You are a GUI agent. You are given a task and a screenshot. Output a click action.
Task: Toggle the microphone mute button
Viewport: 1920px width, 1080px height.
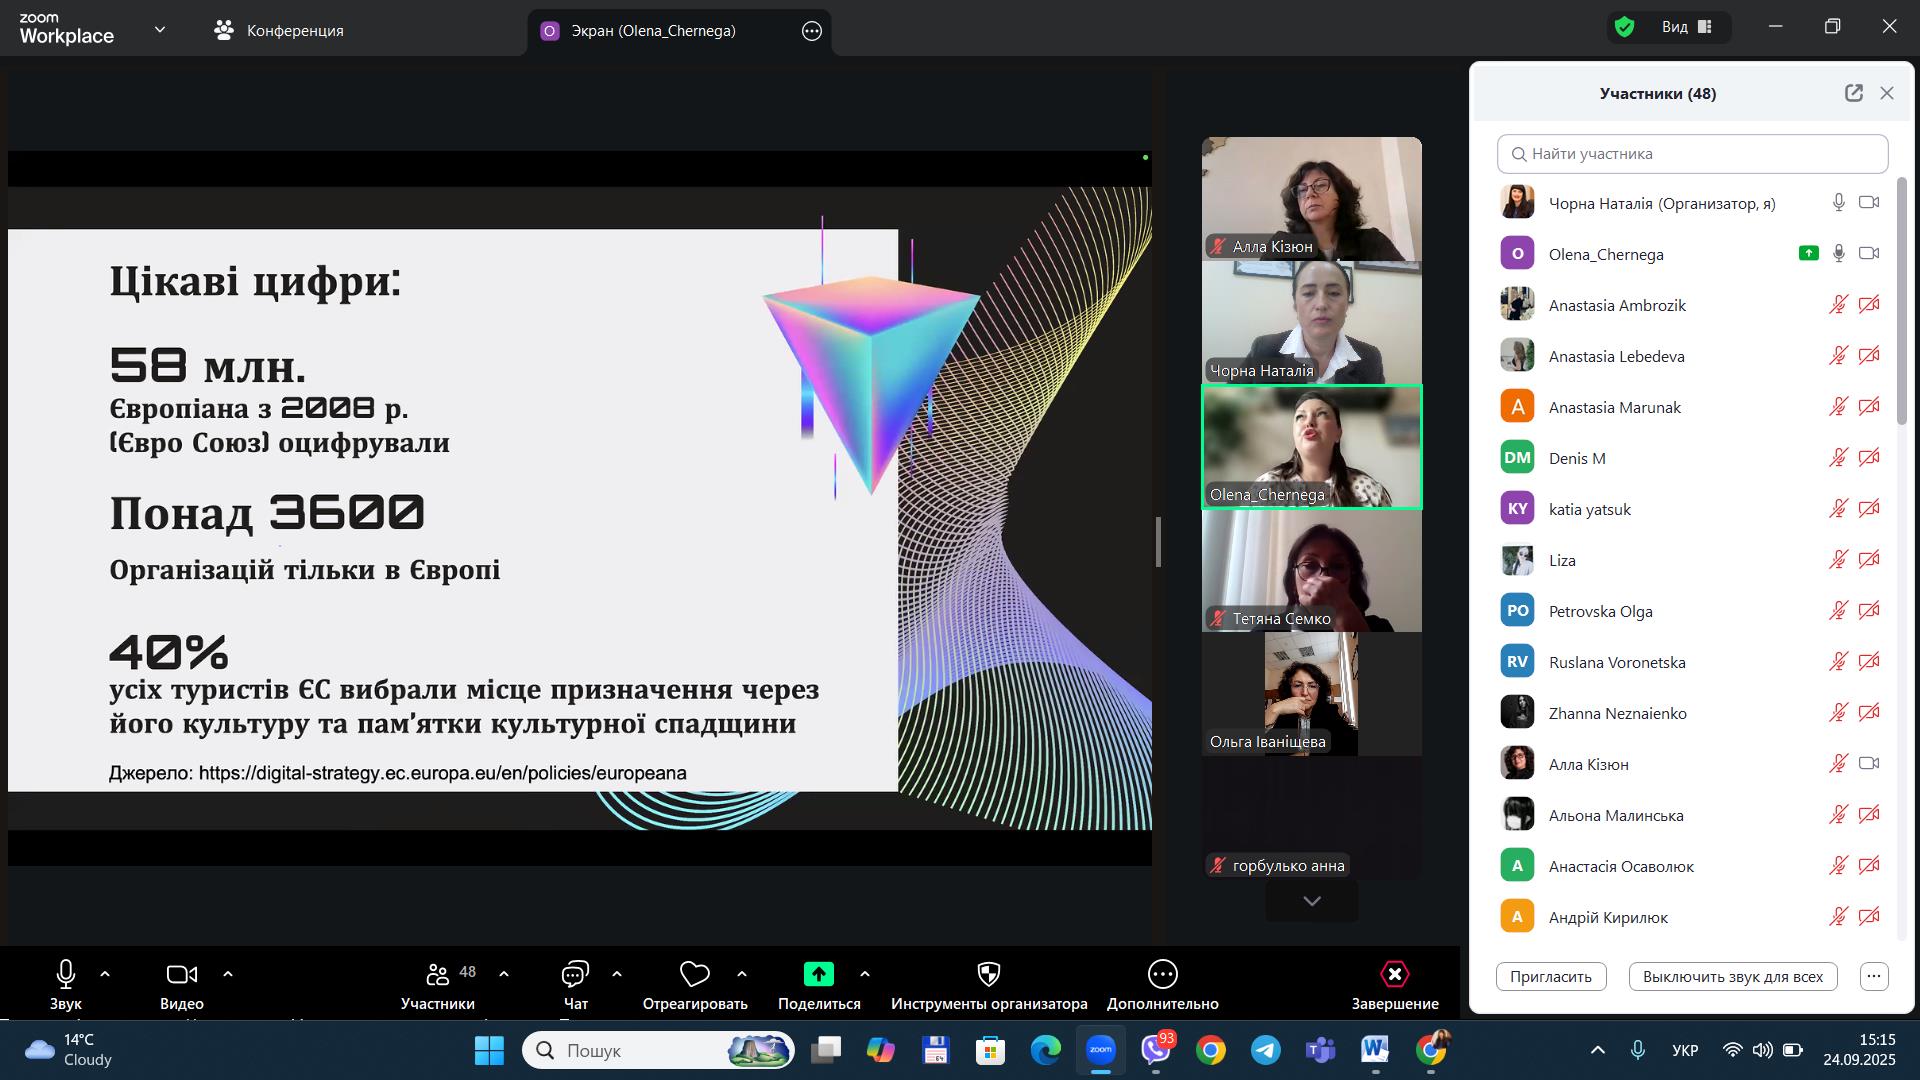pyautogui.click(x=66, y=974)
